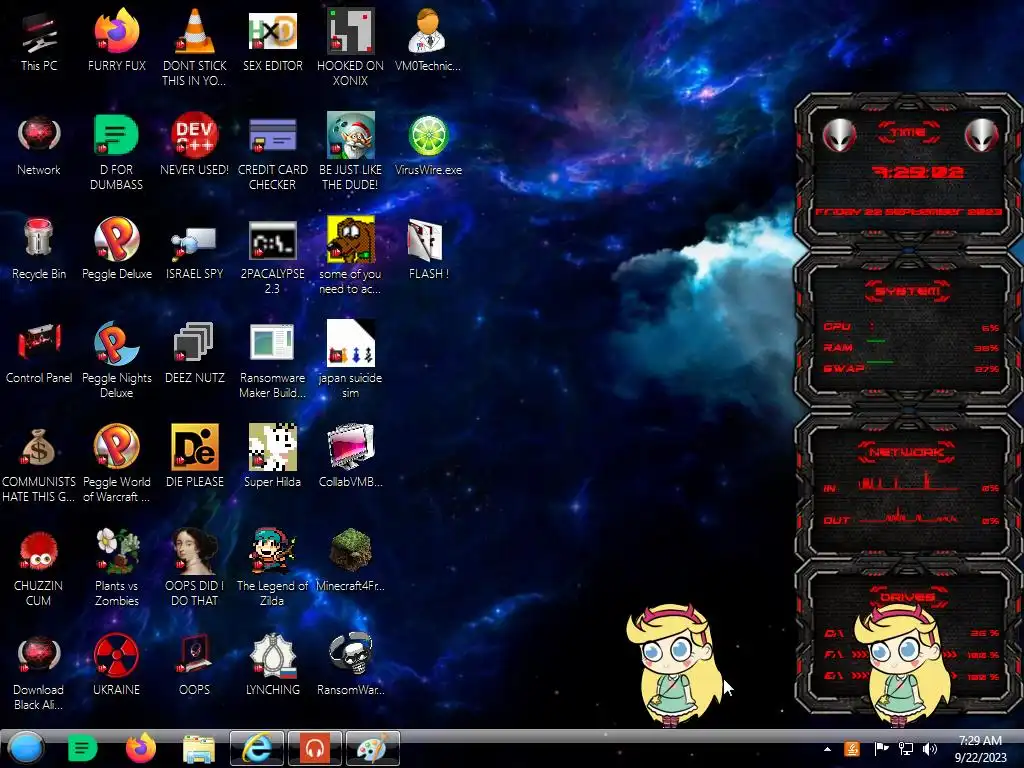Screen dimensions: 1024x768
Task: Launch Peggle Nights Deluxe
Action: [117, 359]
